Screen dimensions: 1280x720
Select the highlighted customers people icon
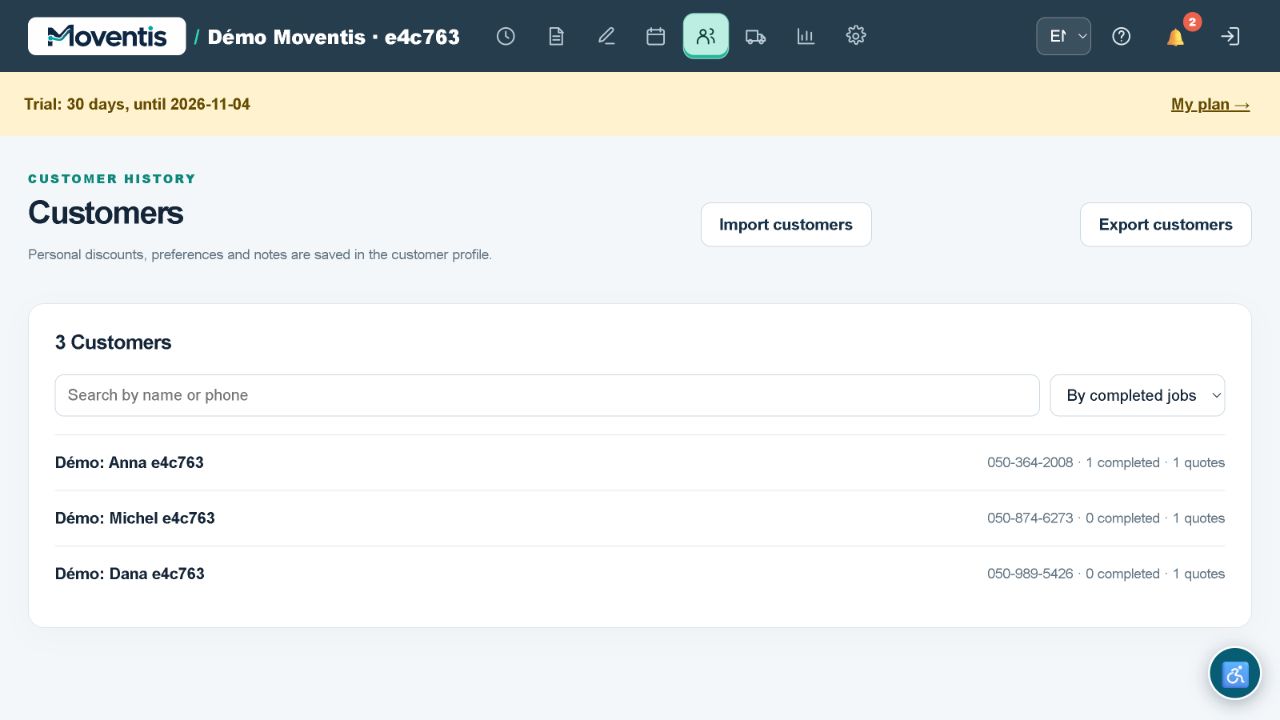(706, 36)
